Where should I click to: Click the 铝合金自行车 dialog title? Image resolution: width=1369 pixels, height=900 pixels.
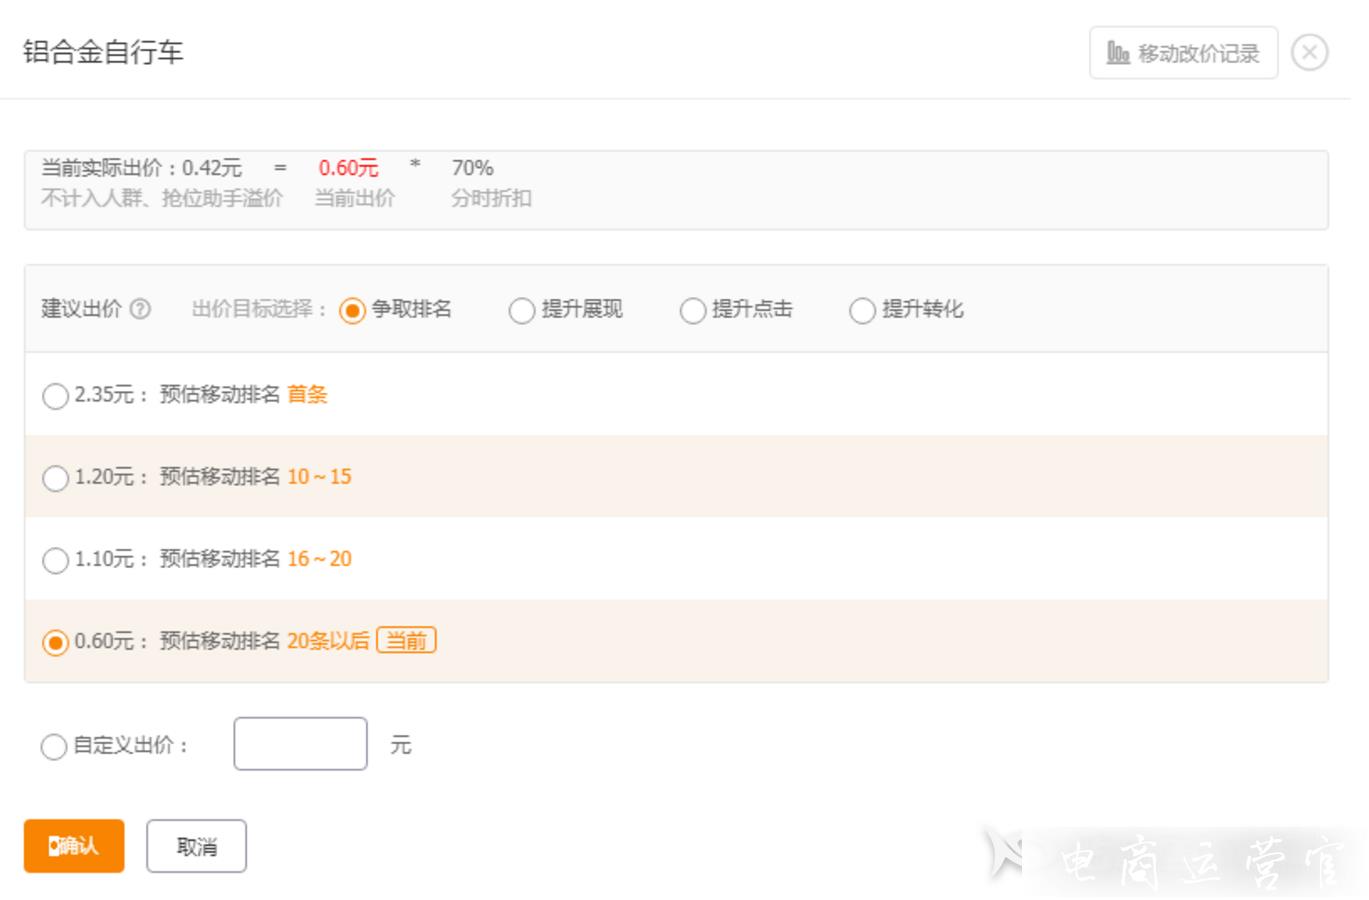point(103,52)
